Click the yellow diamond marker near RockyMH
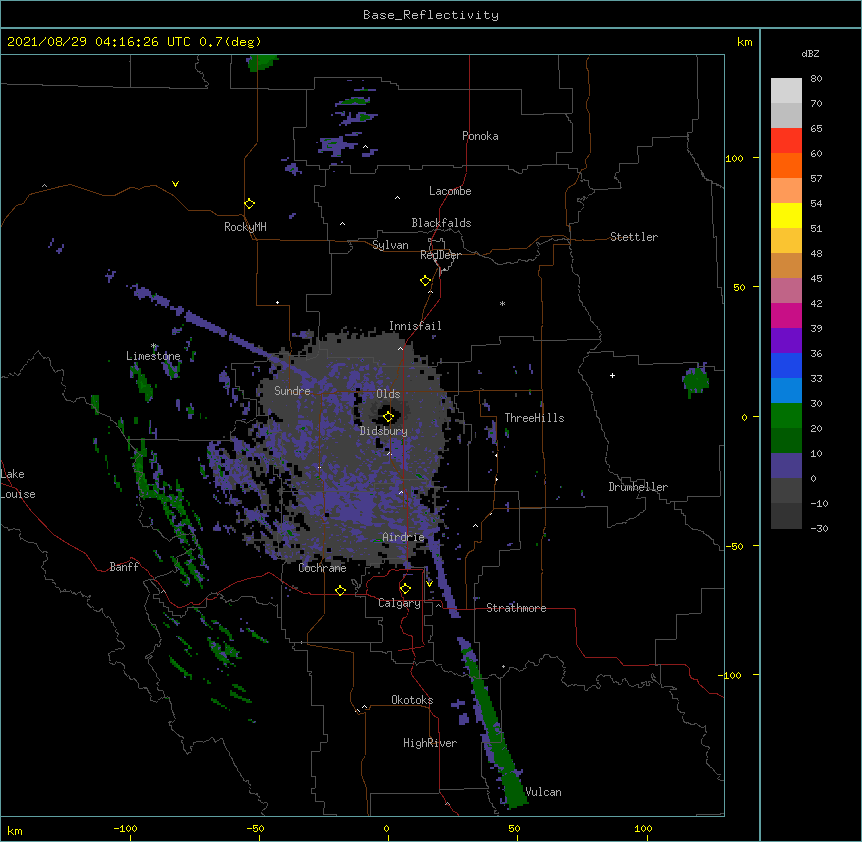This screenshot has width=862, height=842. point(250,204)
